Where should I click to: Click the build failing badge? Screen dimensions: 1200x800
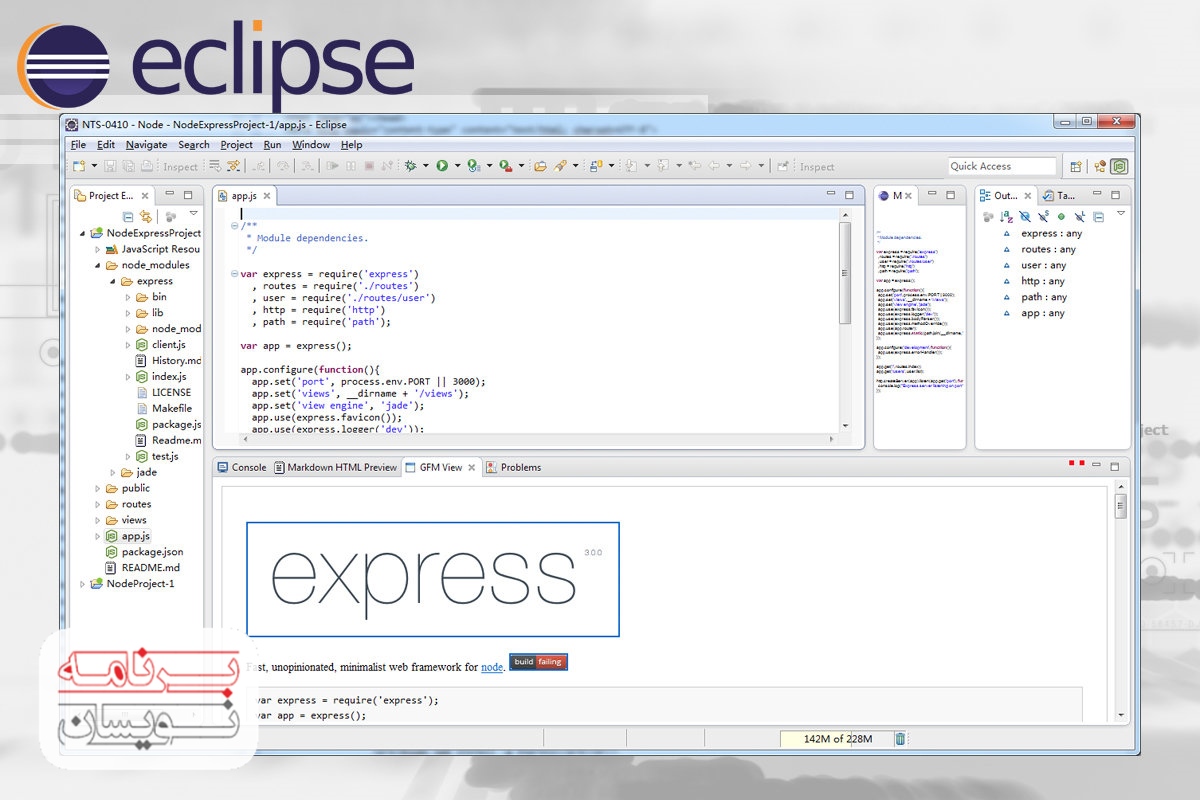click(538, 662)
